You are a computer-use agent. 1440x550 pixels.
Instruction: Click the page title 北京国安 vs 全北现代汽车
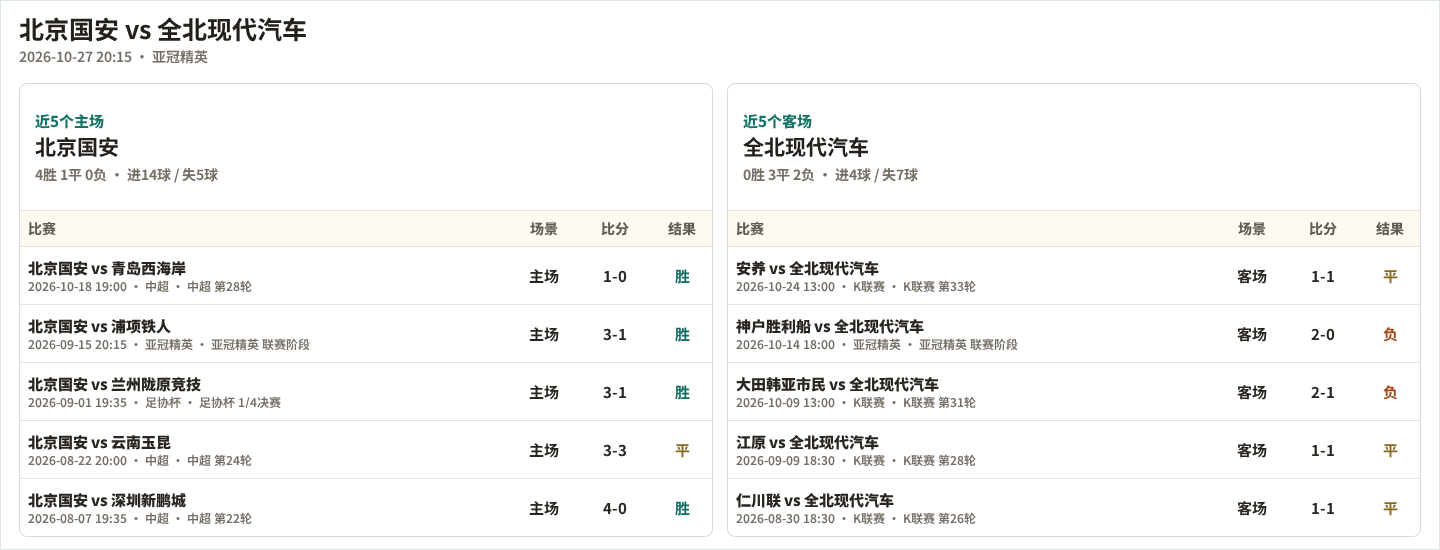(163, 30)
